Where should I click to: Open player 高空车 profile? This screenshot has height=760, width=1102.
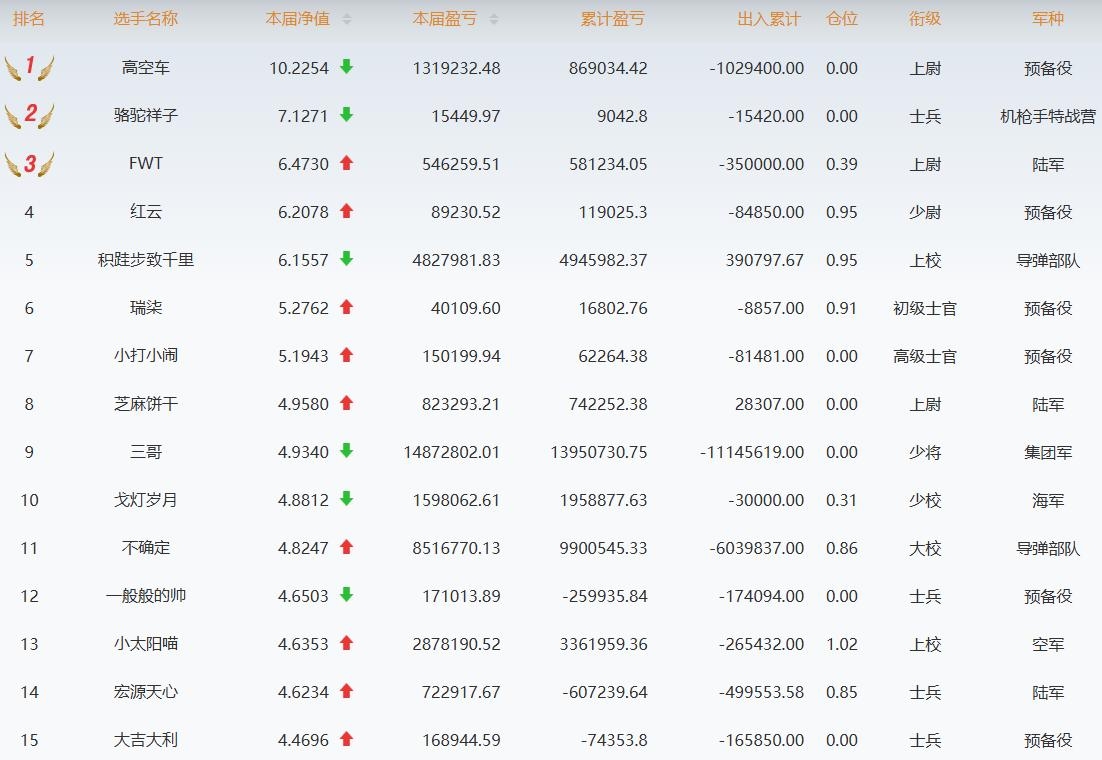click(x=146, y=68)
